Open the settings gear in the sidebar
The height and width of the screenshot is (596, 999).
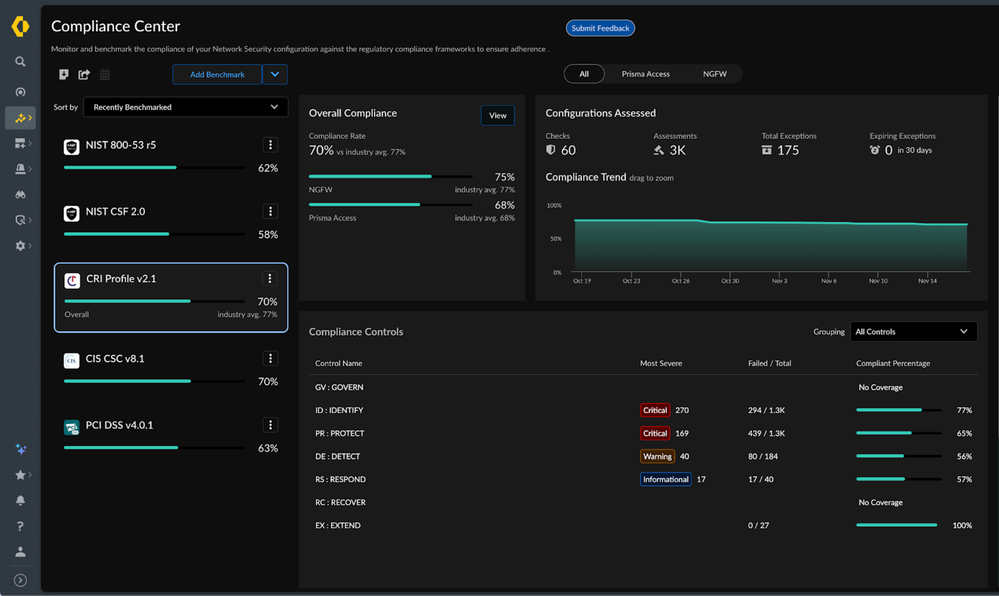point(20,245)
